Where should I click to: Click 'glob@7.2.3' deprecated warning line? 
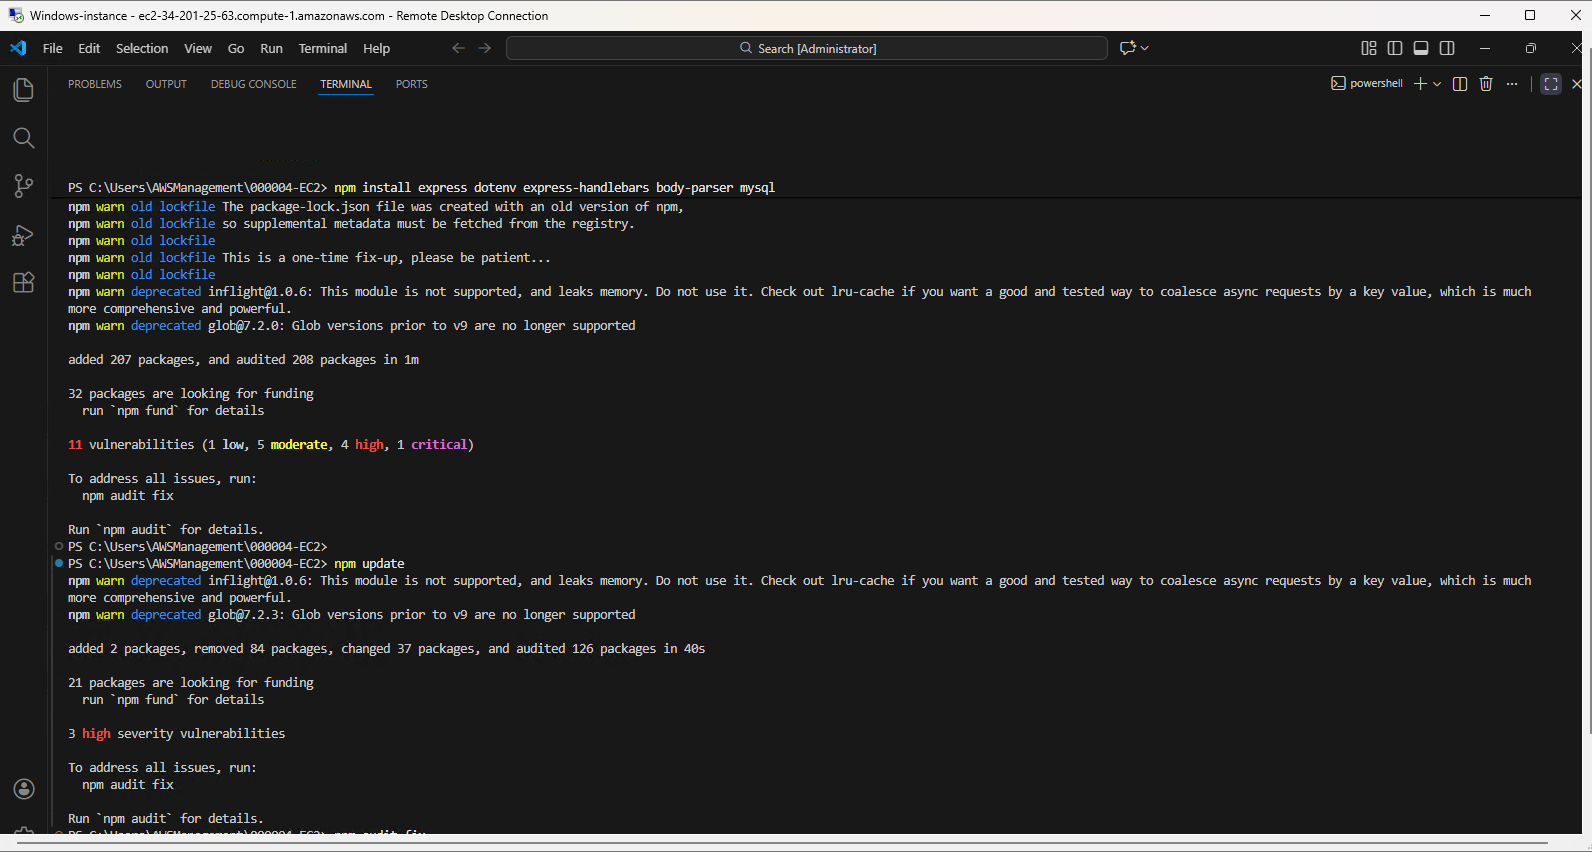click(x=352, y=614)
